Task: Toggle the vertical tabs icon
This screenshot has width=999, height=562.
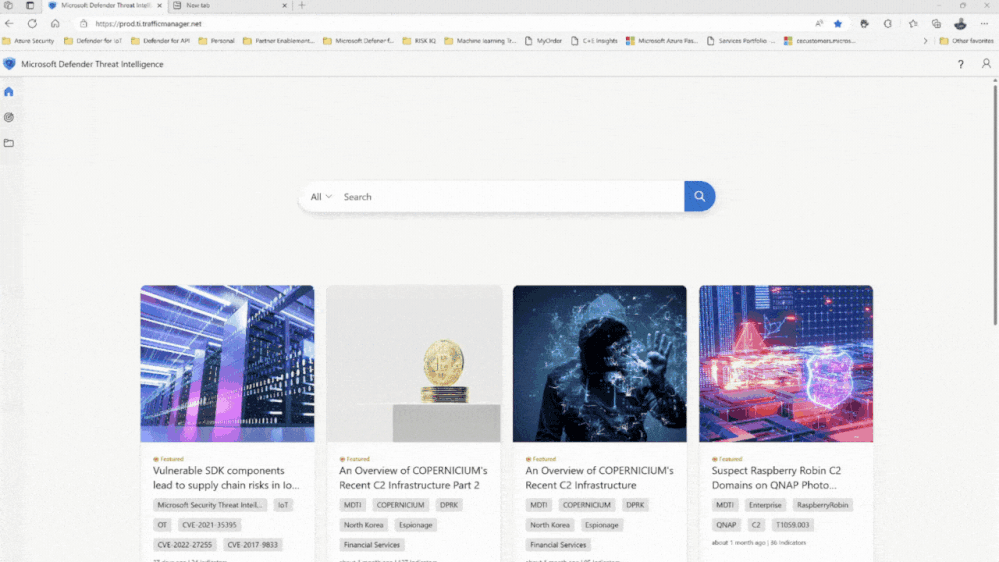Action: [x=30, y=5]
